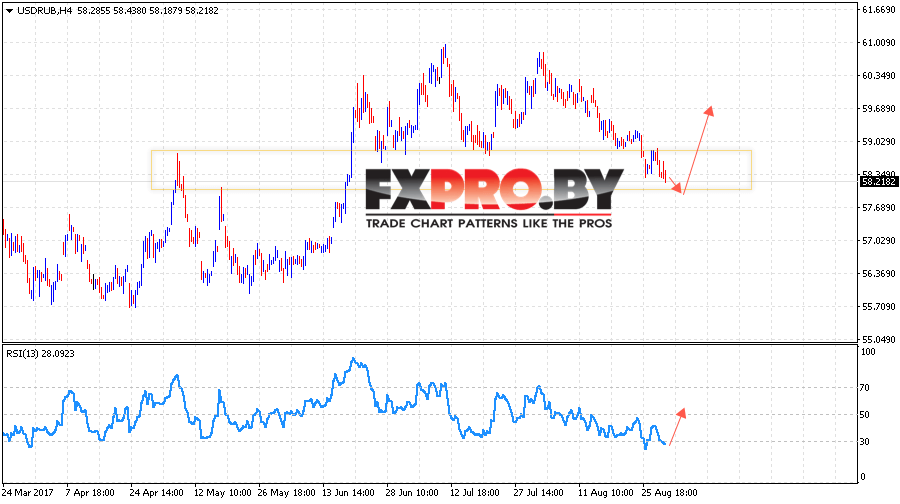Click price scale label 60.3490
Screen dimensions: 900x504
pyautogui.click(x=879, y=76)
